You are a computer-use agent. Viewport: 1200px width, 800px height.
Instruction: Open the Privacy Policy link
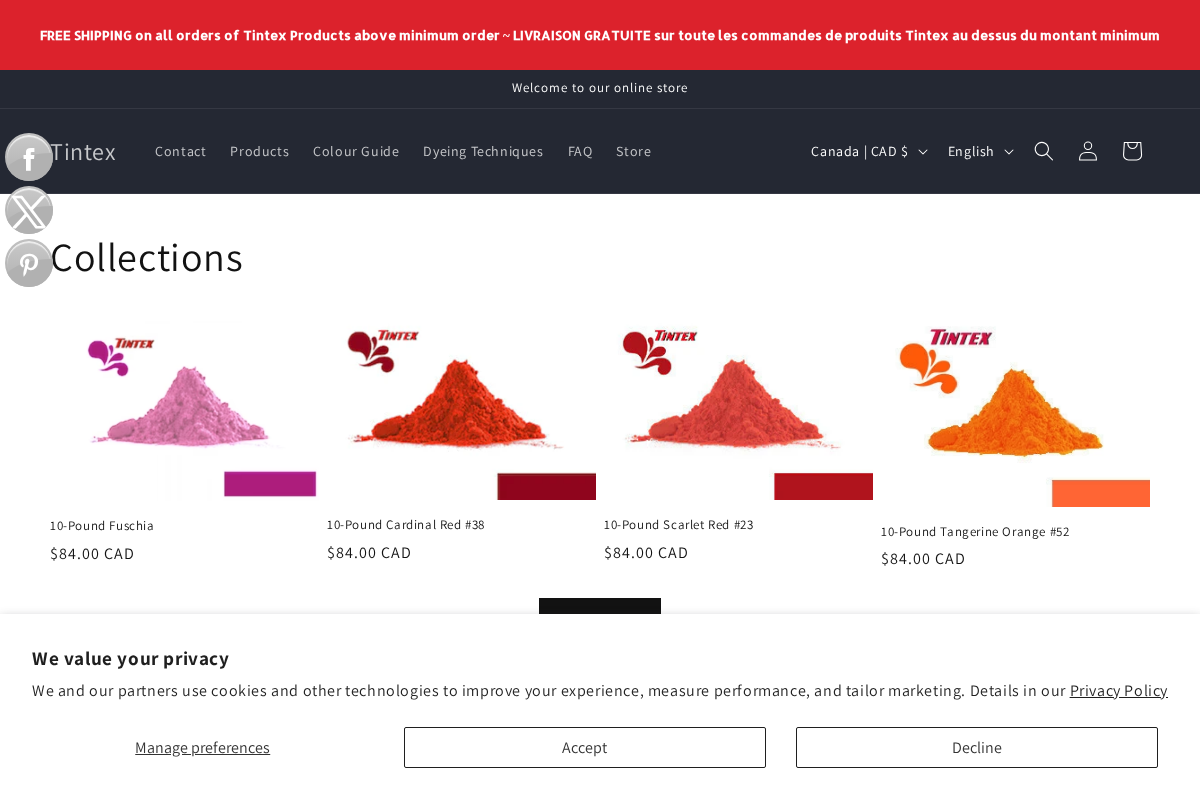point(1118,690)
